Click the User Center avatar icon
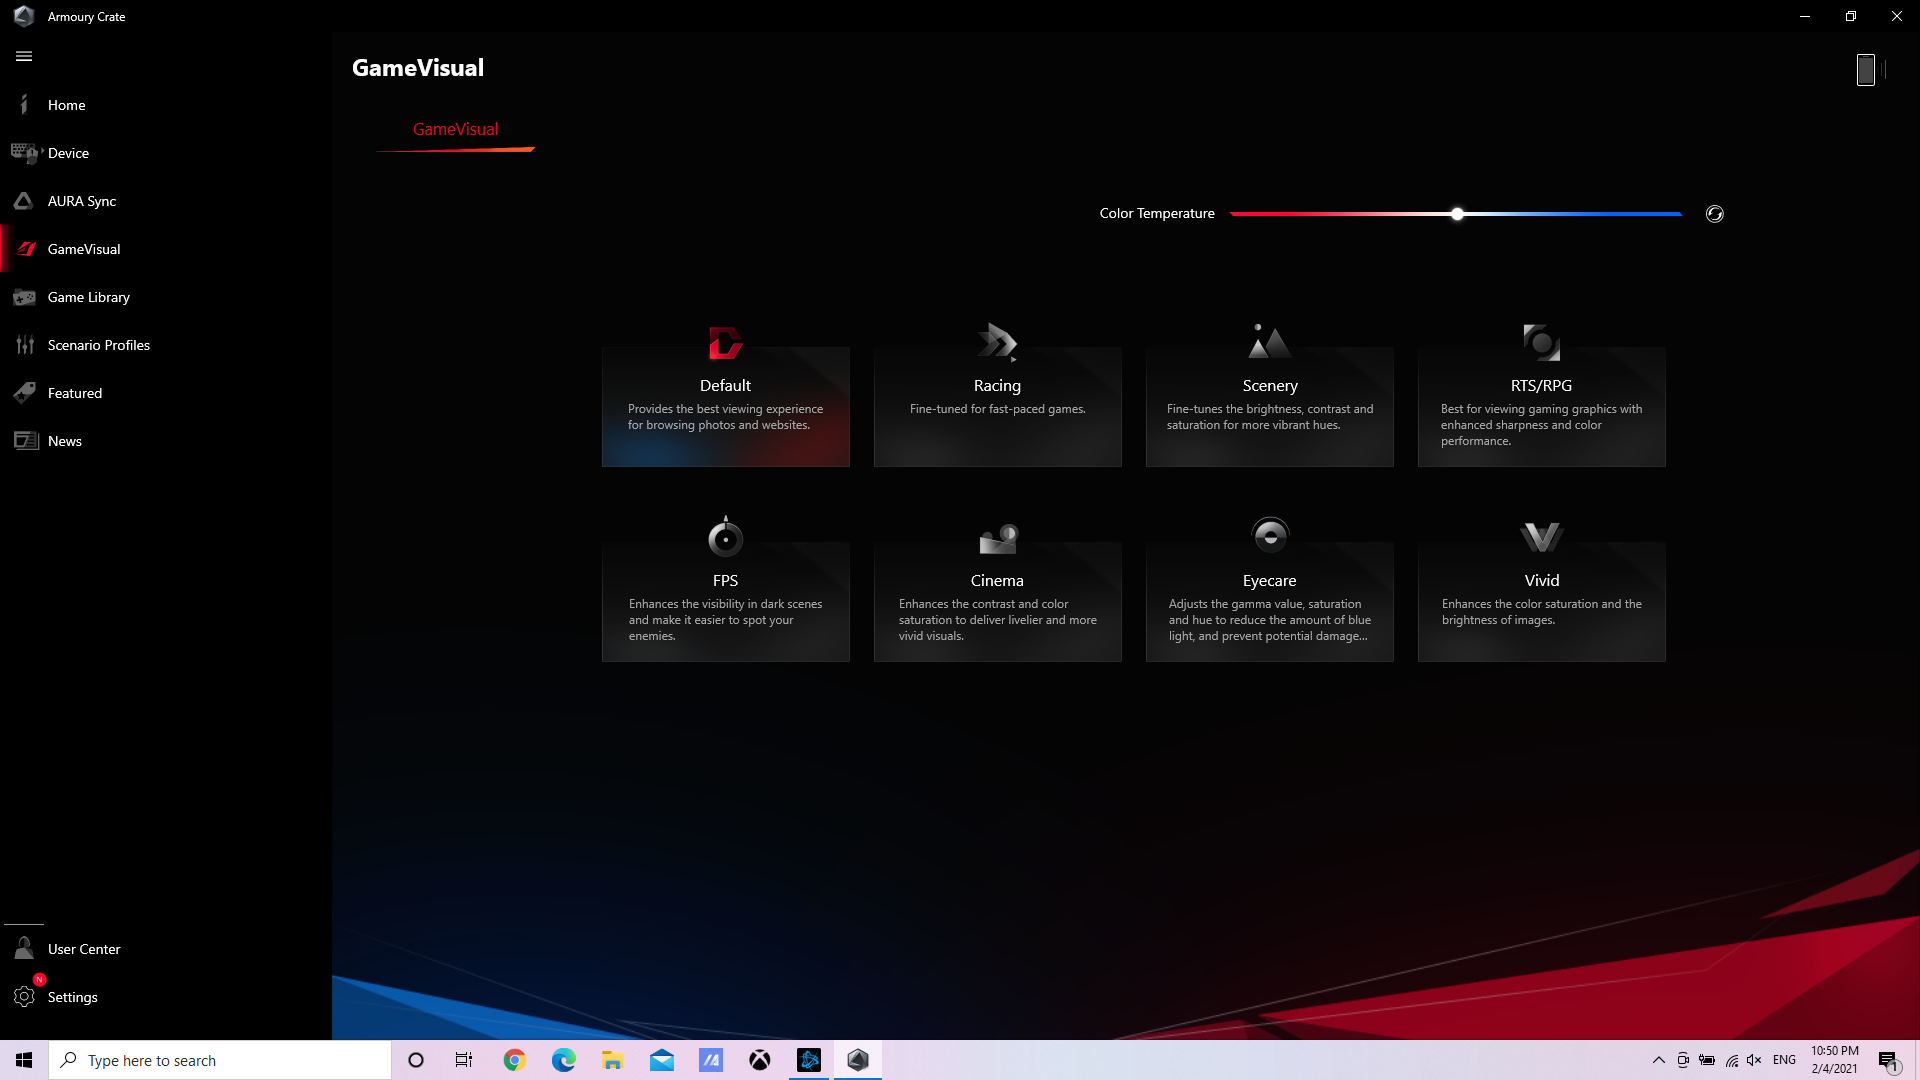The width and height of the screenshot is (1920, 1080). point(24,948)
